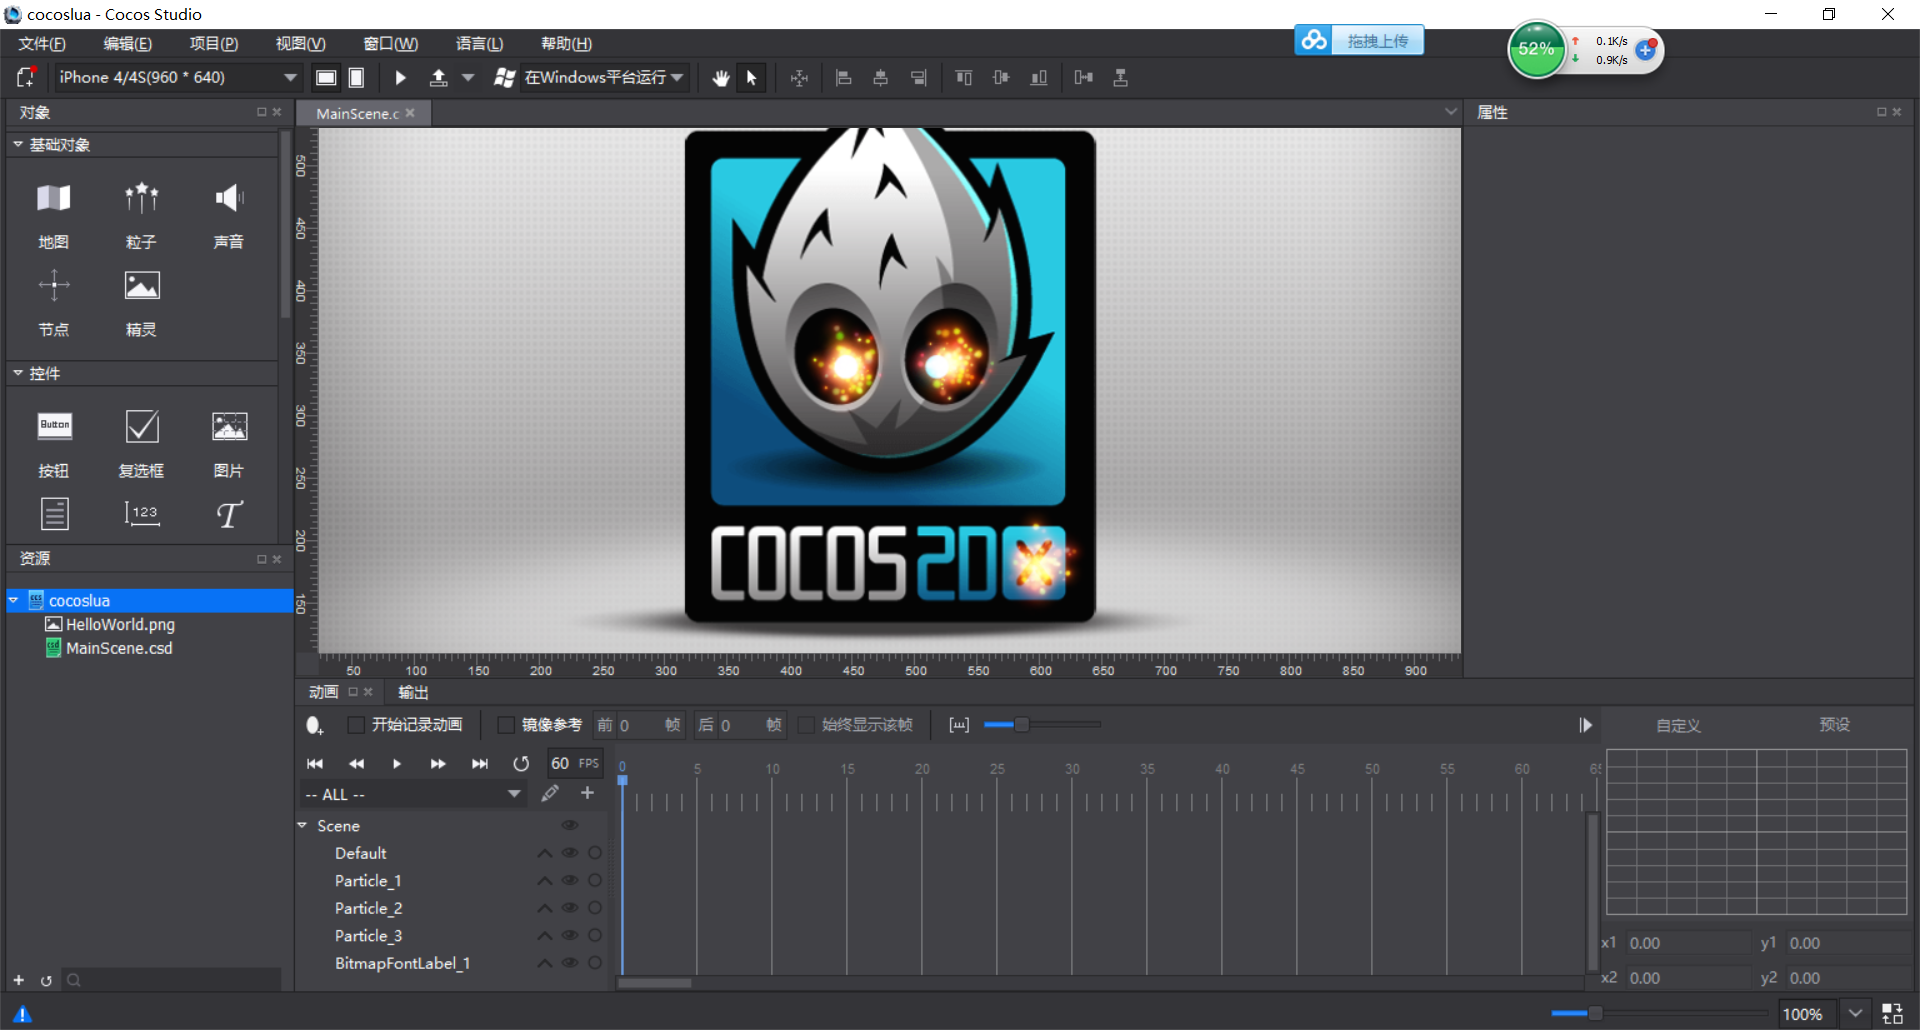1920x1030 pixels.
Task: Switch to portrait orientation icon
Action: coord(356,78)
